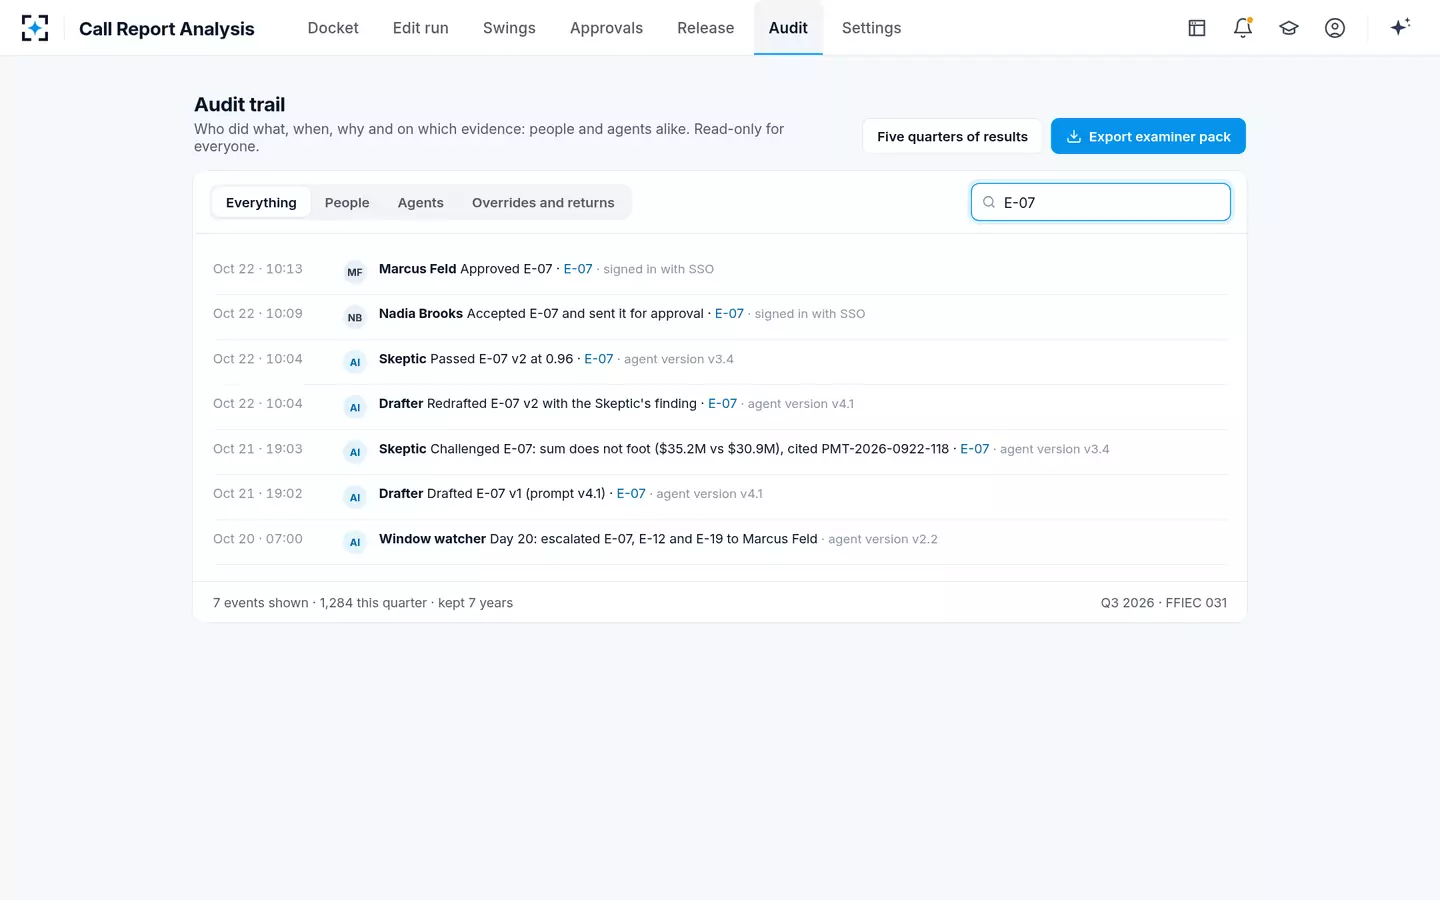Open E-07 link on Drafter Redrafted row

[722, 404]
